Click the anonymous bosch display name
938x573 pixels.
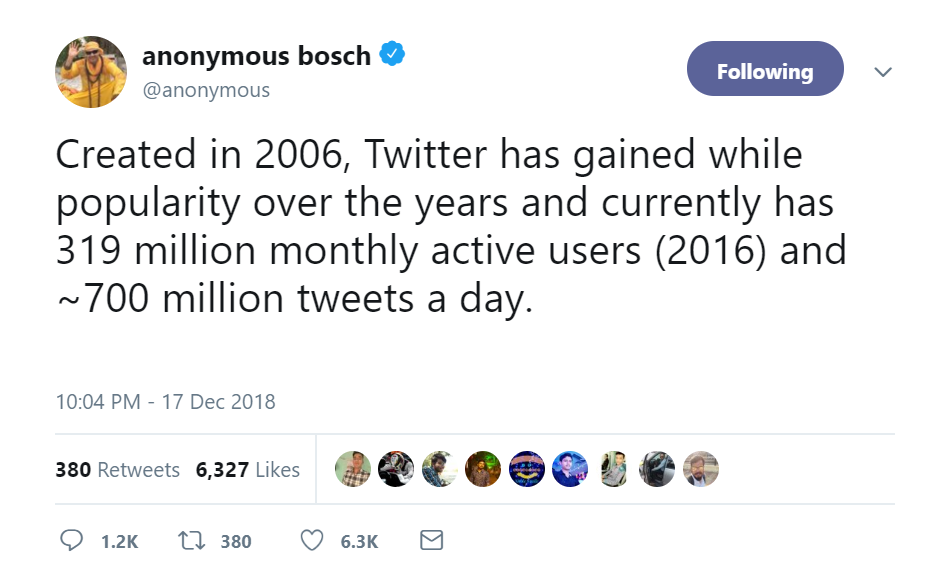pos(256,56)
